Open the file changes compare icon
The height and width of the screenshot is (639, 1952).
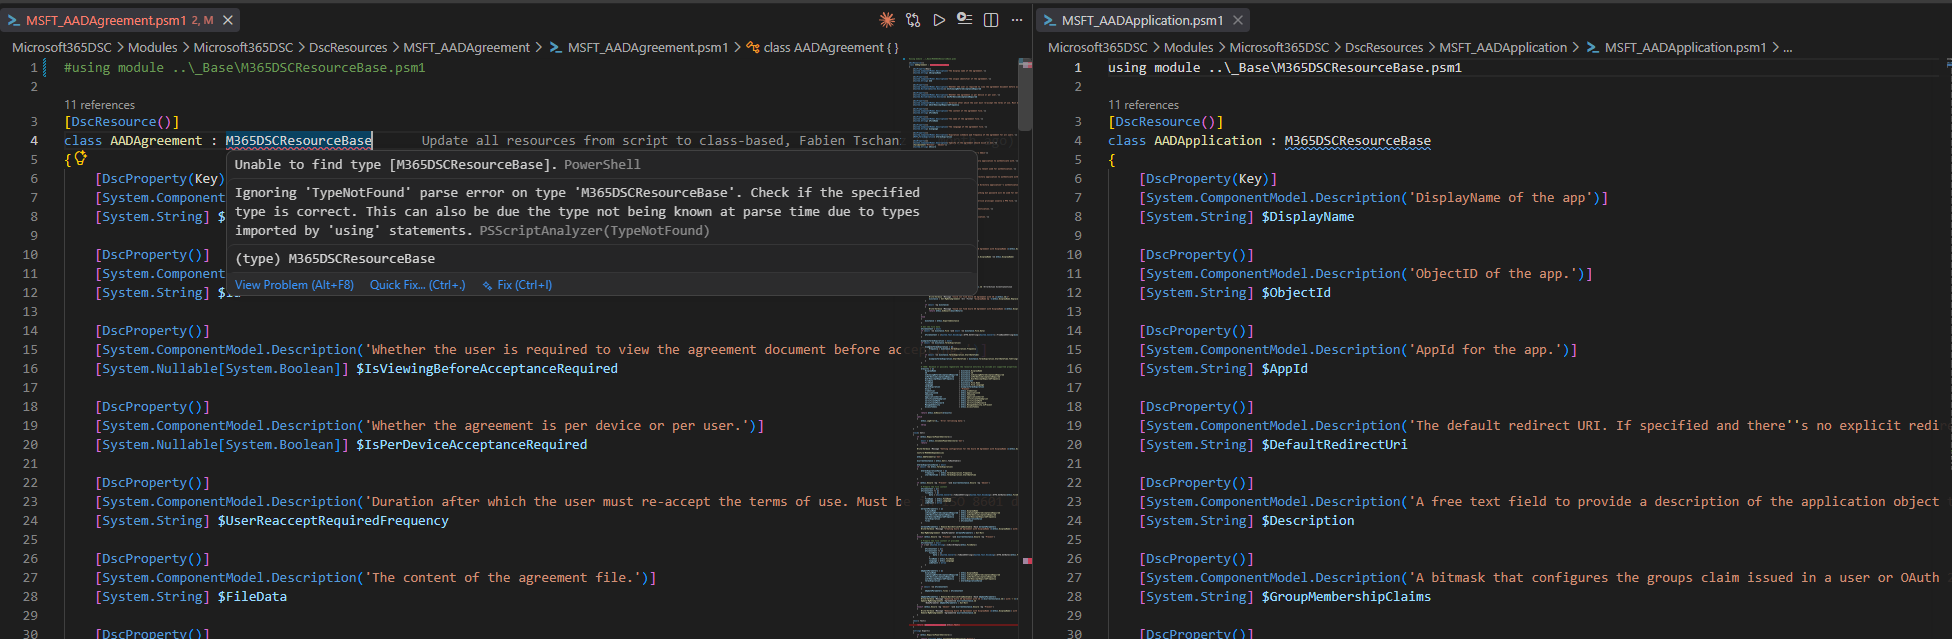click(913, 20)
